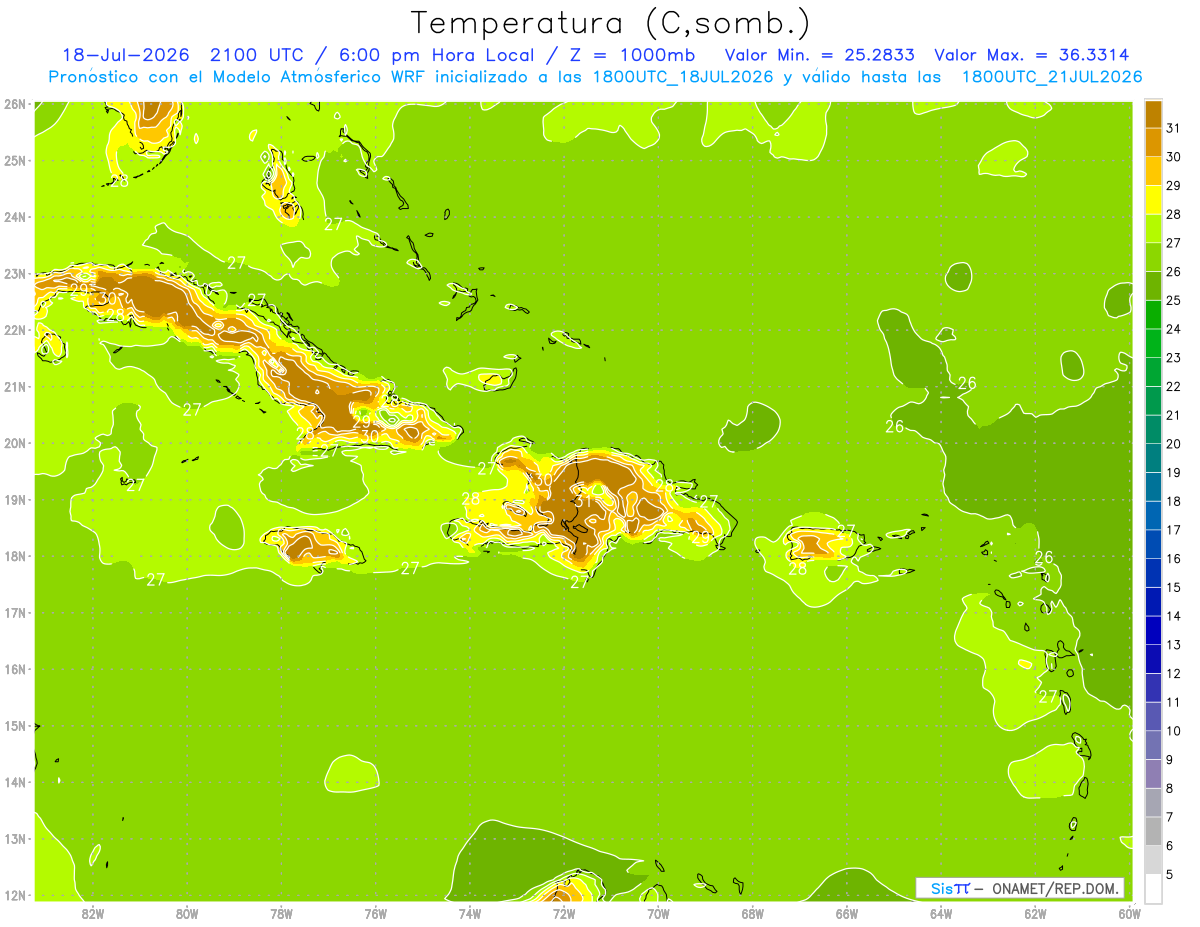1200x927 pixels.
Task: Click 'Valor Max. = 36.3314' text
Action: click(1032, 55)
